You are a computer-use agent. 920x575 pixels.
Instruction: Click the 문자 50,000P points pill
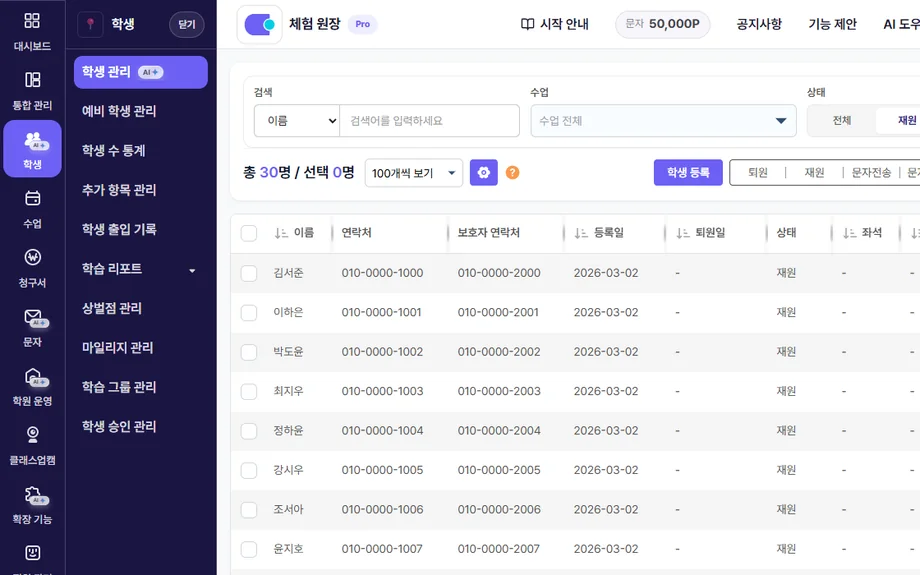click(x=662, y=24)
